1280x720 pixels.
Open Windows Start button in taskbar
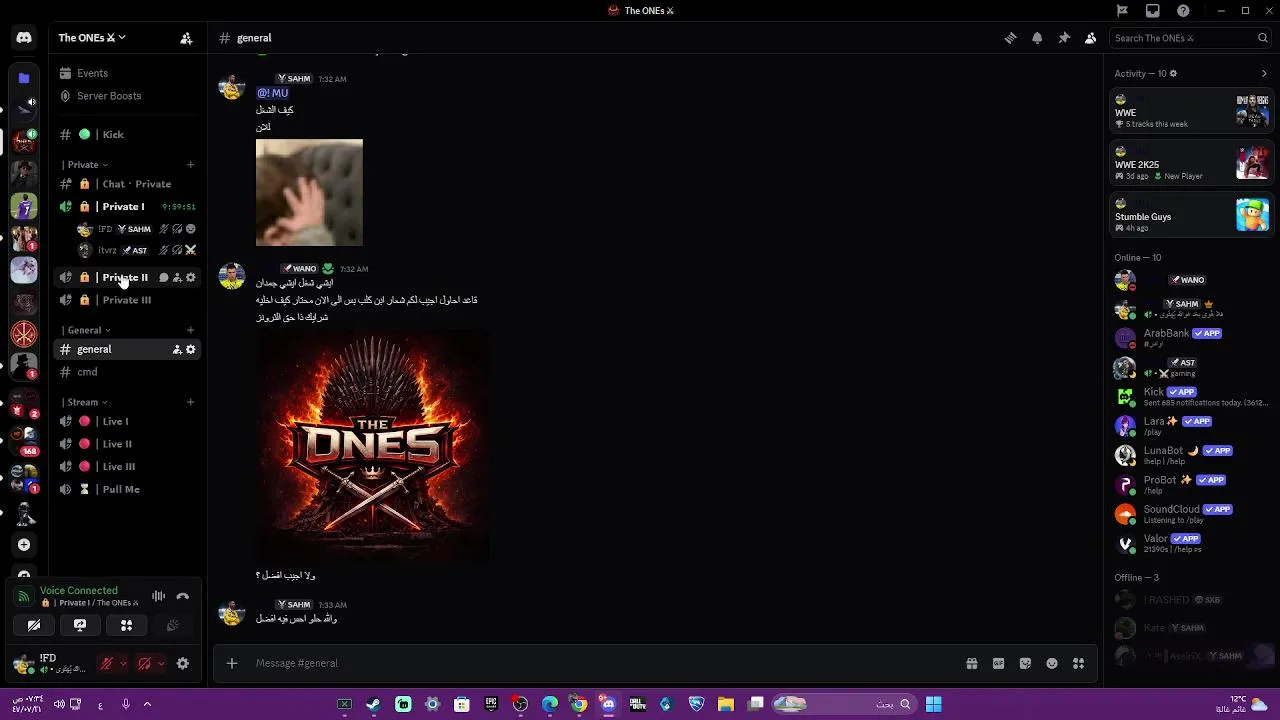pyautogui.click(x=933, y=704)
